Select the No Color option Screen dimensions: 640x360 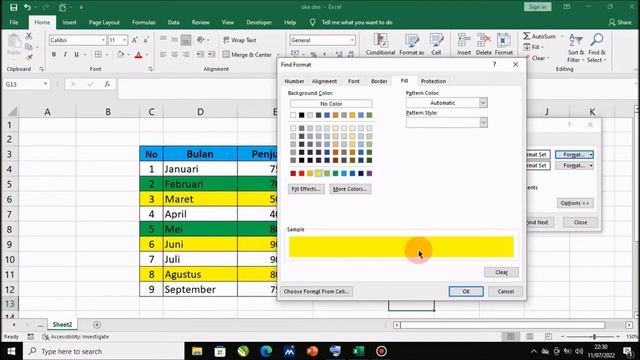tap(331, 104)
